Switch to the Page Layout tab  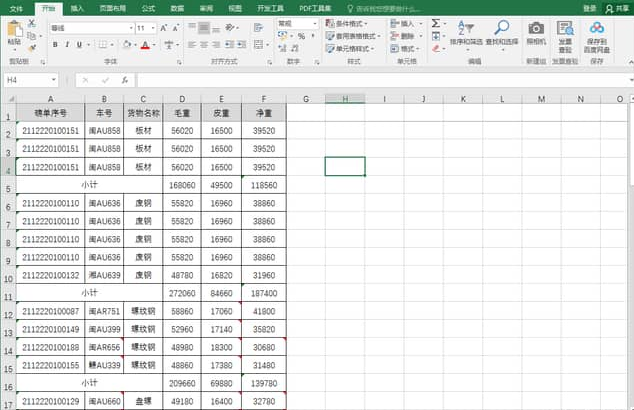coord(112,8)
